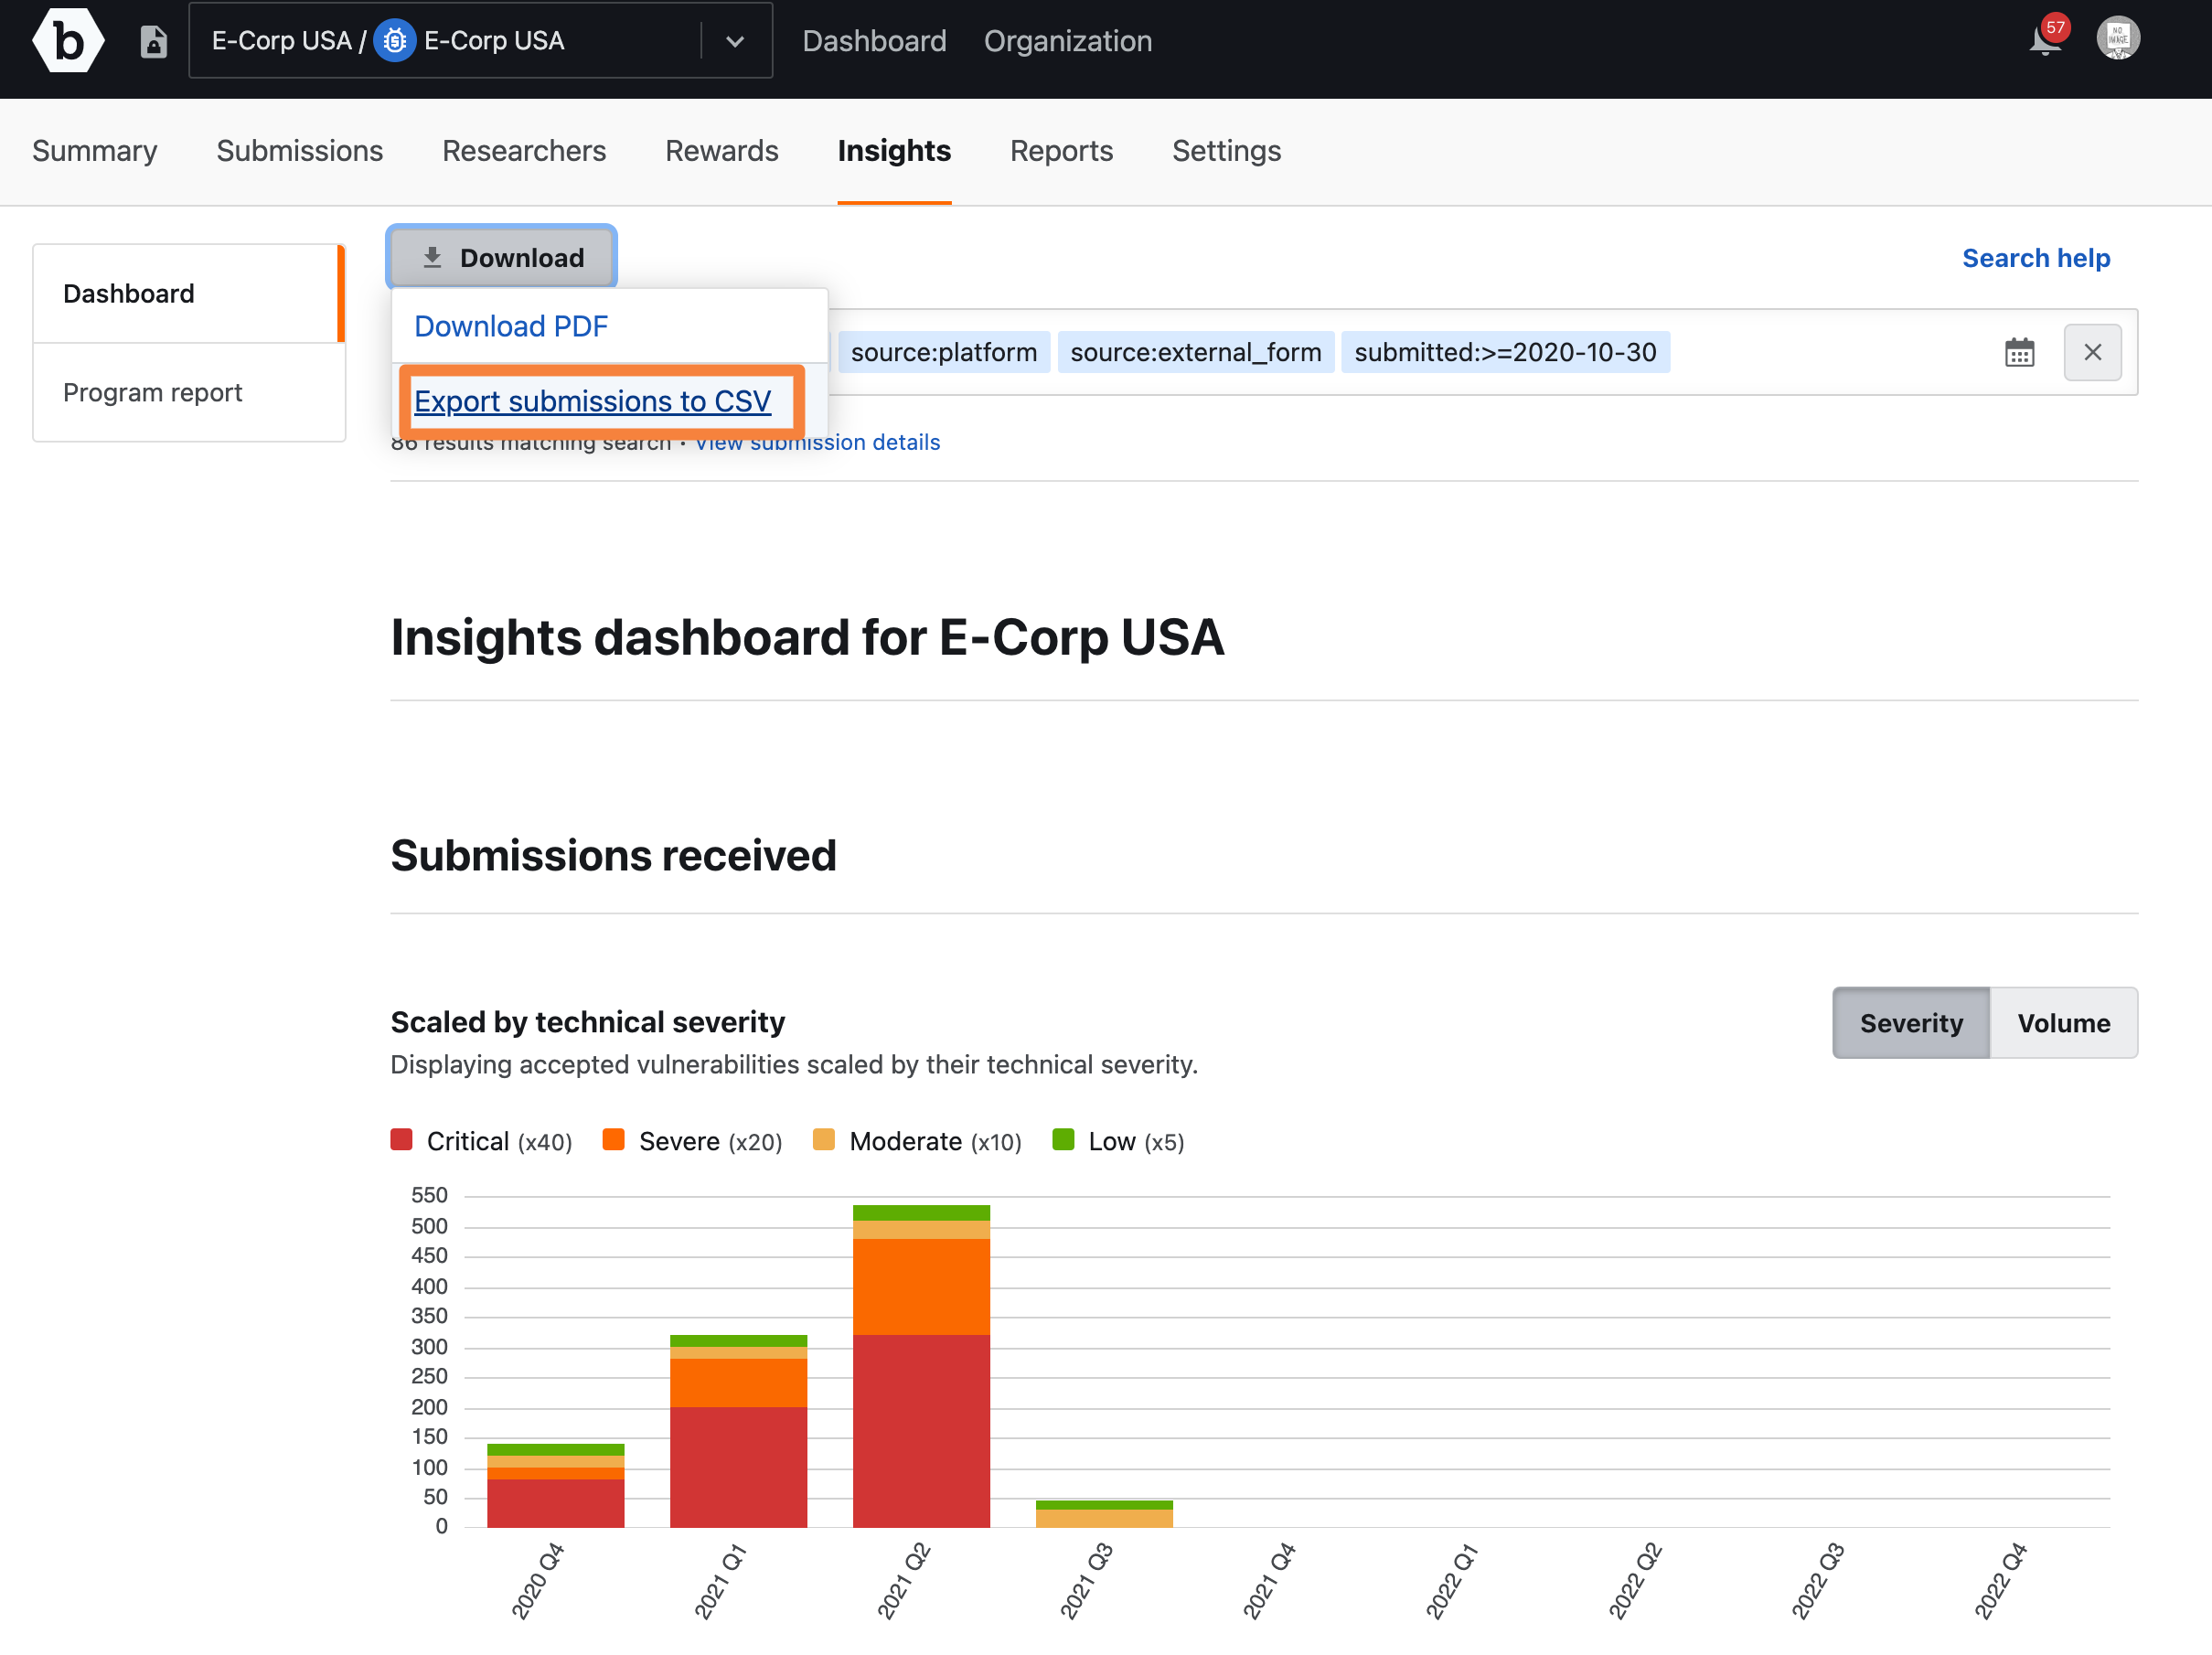This screenshot has height=1655, width=2212.
Task: Choose Download PDF from the menu
Action: [x=511, y=326]
